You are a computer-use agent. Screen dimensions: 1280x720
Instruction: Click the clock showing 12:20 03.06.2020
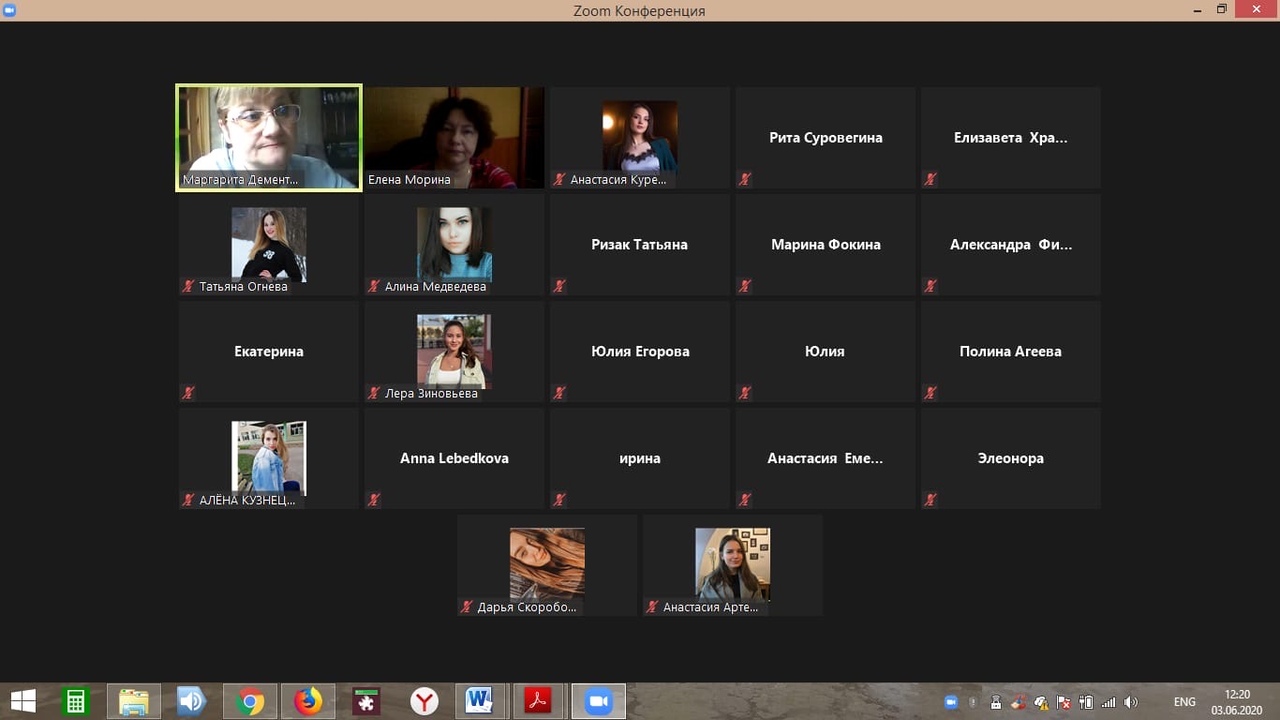pyautogui.click(x=1237, y=702)
